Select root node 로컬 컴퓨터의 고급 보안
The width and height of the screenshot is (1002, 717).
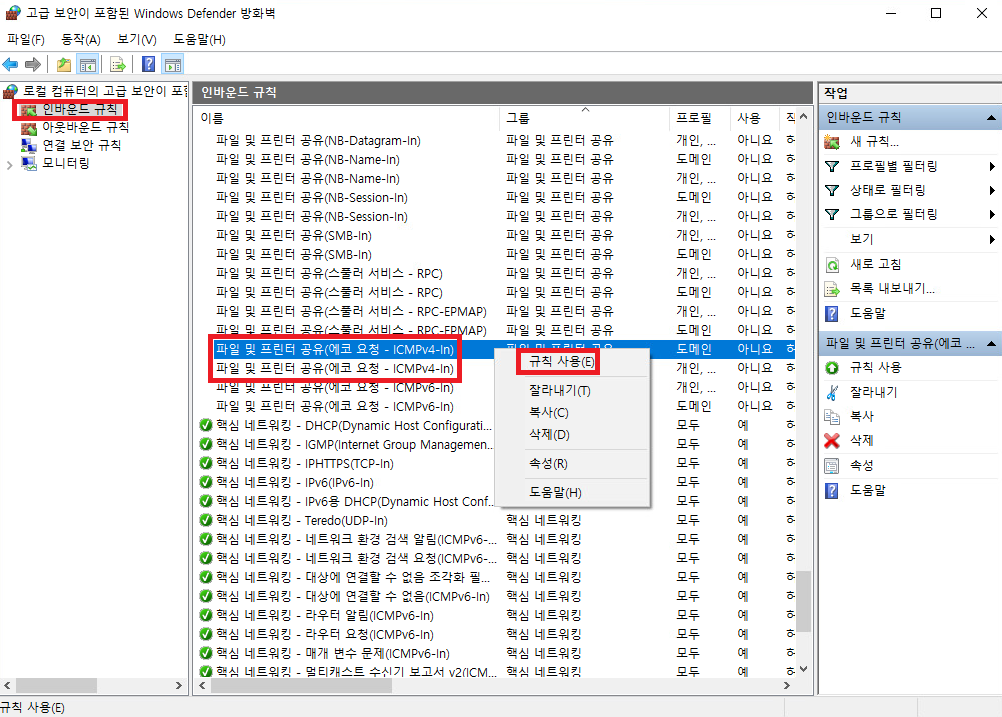coord(105,91)
